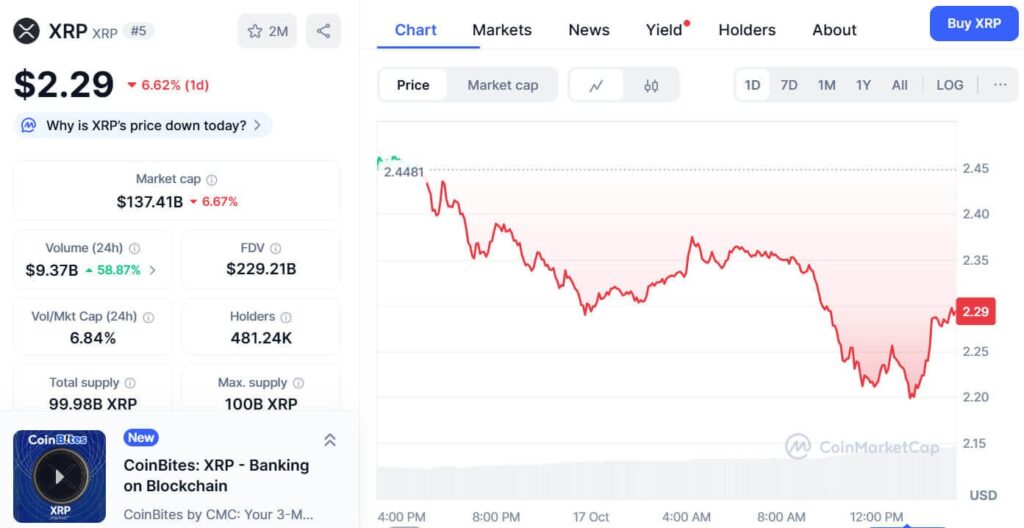Click the share icon button
The height and width of the screenshot is (528, 1024).
click(x=323, y=31)
